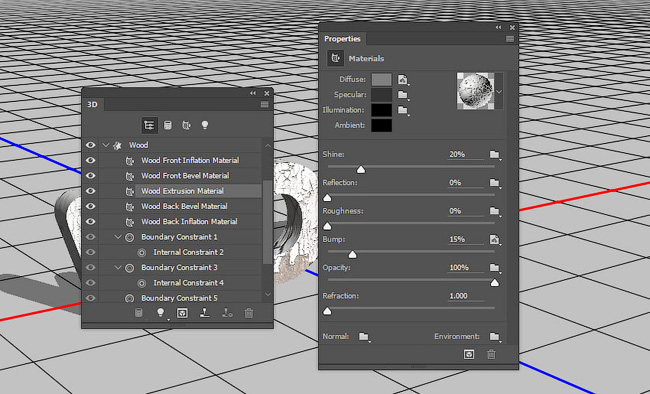
Task: Select Wood Back Bevel Material row
Action: coord(180,206)
